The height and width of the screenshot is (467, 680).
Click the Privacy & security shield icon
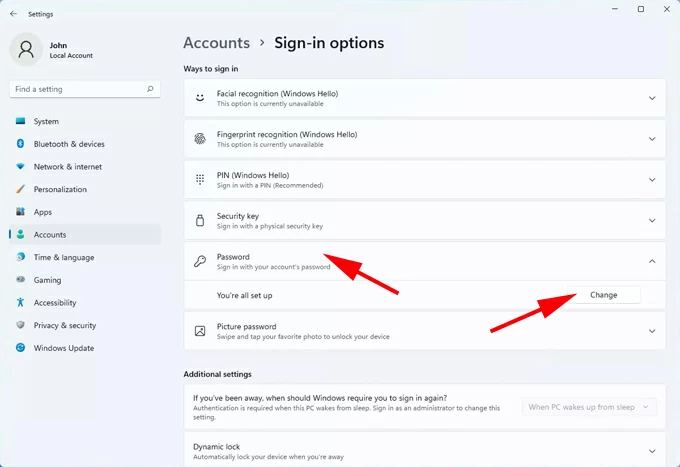point(20,325)
